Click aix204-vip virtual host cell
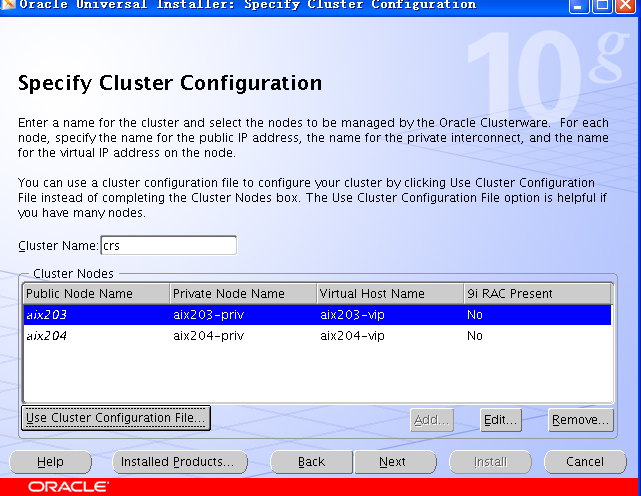641x496 pixels. [x=390, y=336]
